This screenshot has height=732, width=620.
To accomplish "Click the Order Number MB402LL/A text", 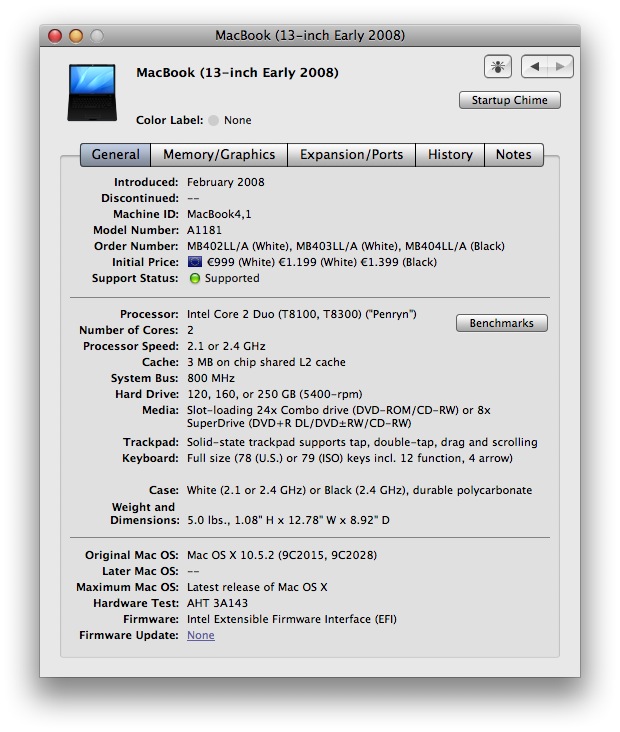I will [239, 246].
